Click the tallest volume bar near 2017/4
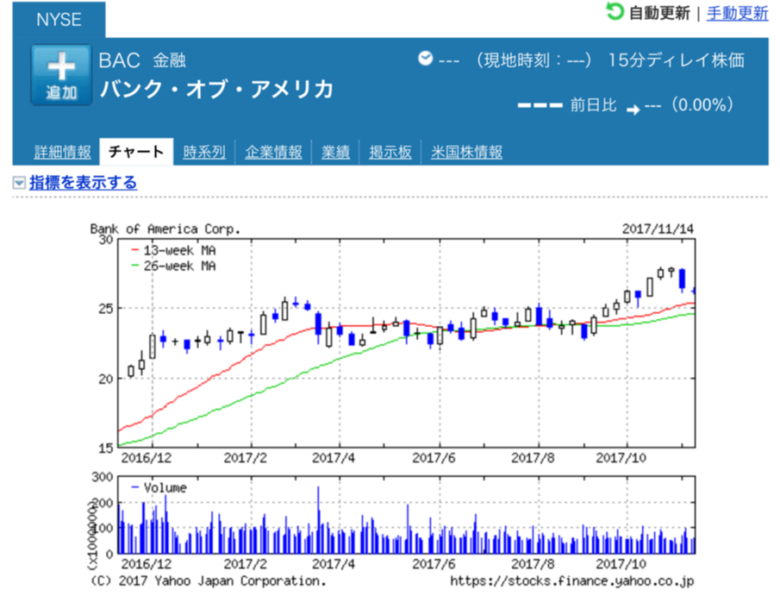Screen dimensions: 780x596 pyautogui.click(x=318, y=520)
